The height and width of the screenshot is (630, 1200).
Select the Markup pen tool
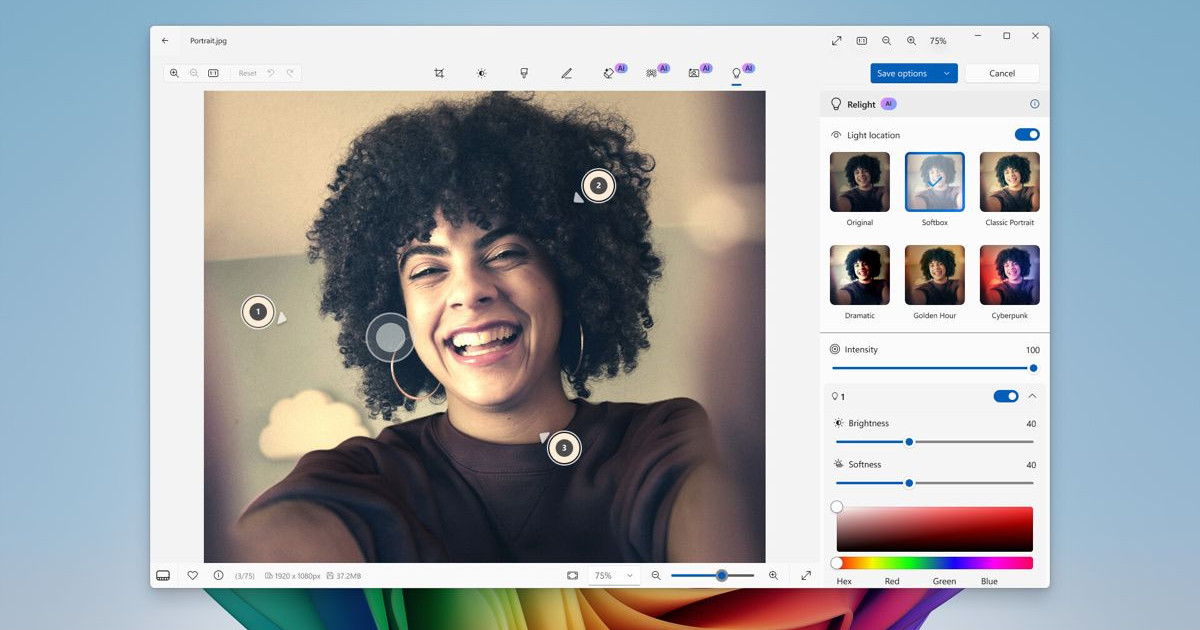click(566, 73)
